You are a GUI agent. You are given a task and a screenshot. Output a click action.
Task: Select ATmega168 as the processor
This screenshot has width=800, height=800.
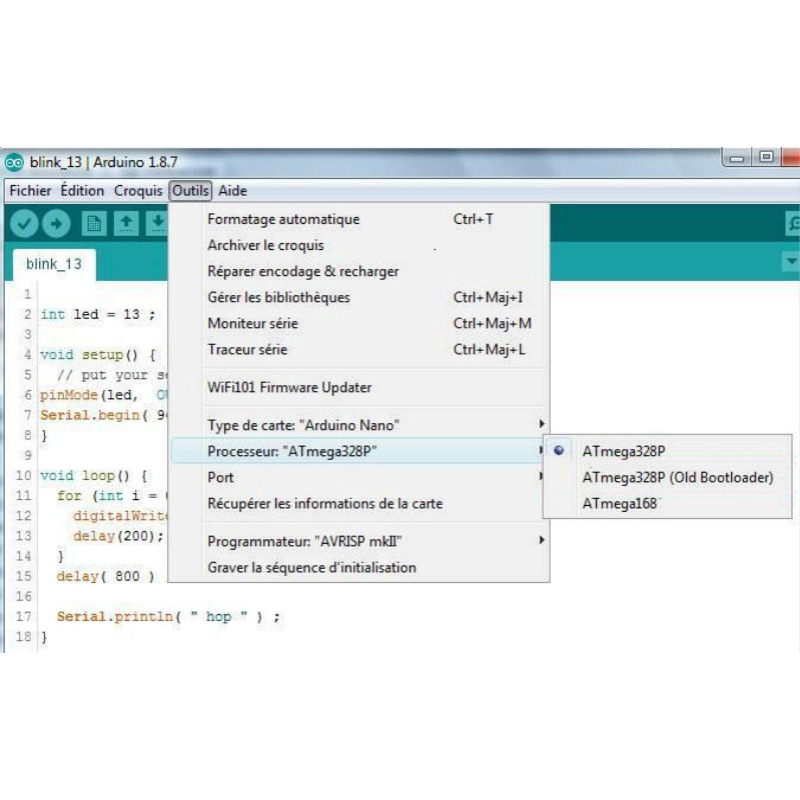click(x=619, y=504)
